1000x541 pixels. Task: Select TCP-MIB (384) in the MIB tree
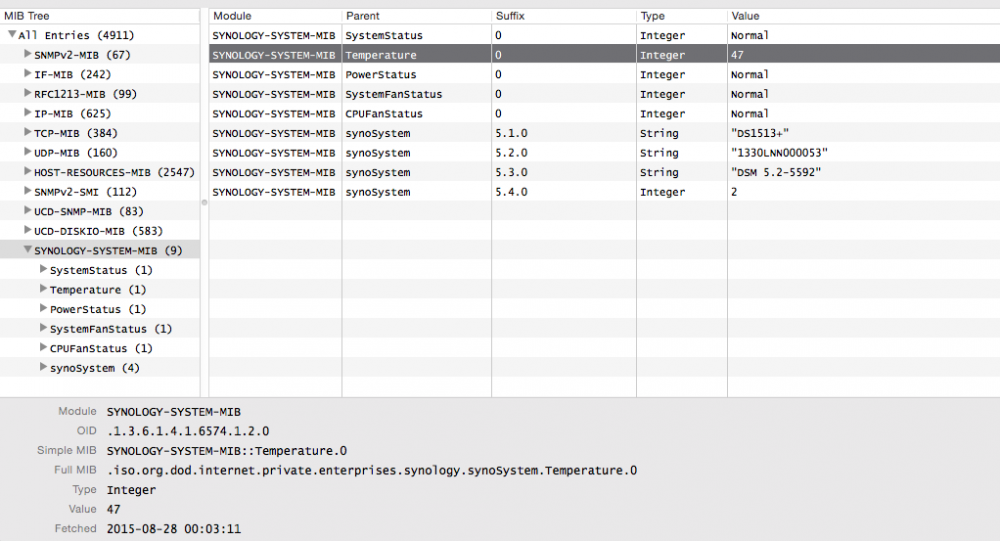click(x=76, y=133)
